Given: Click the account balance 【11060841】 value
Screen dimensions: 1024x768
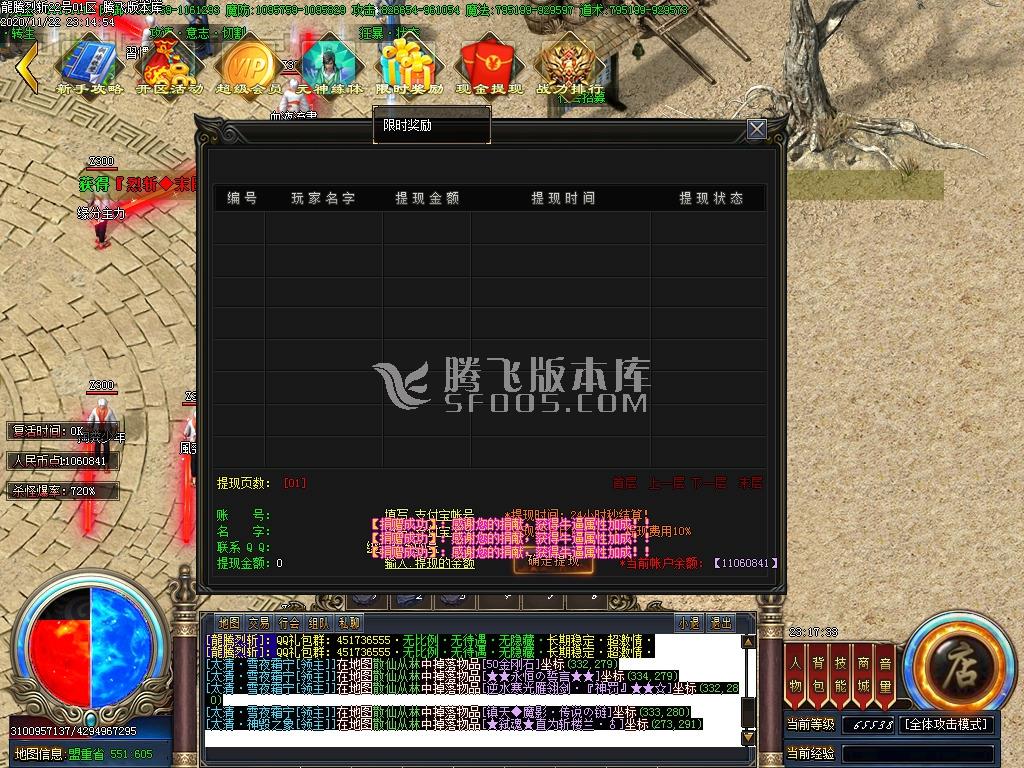Looking at the screenshot, I should 746,563.
